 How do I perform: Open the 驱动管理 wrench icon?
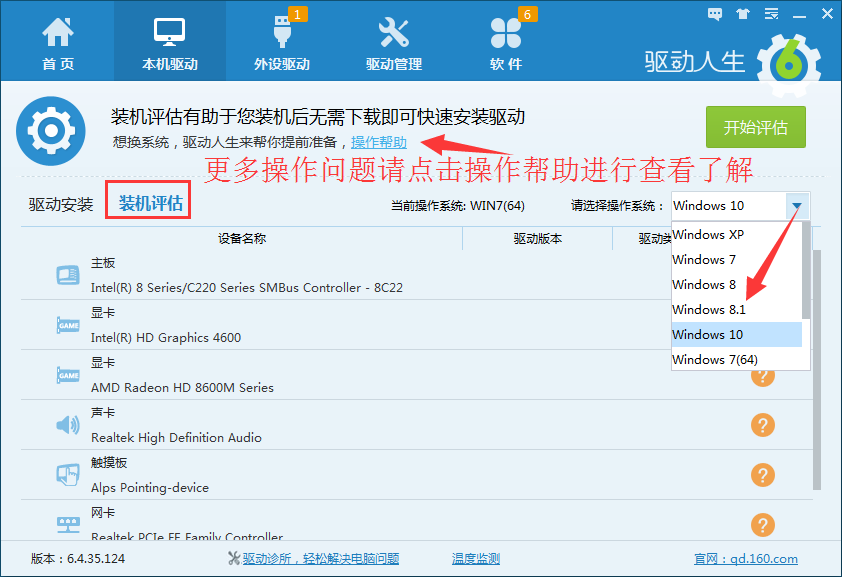[x=394, y=32]
